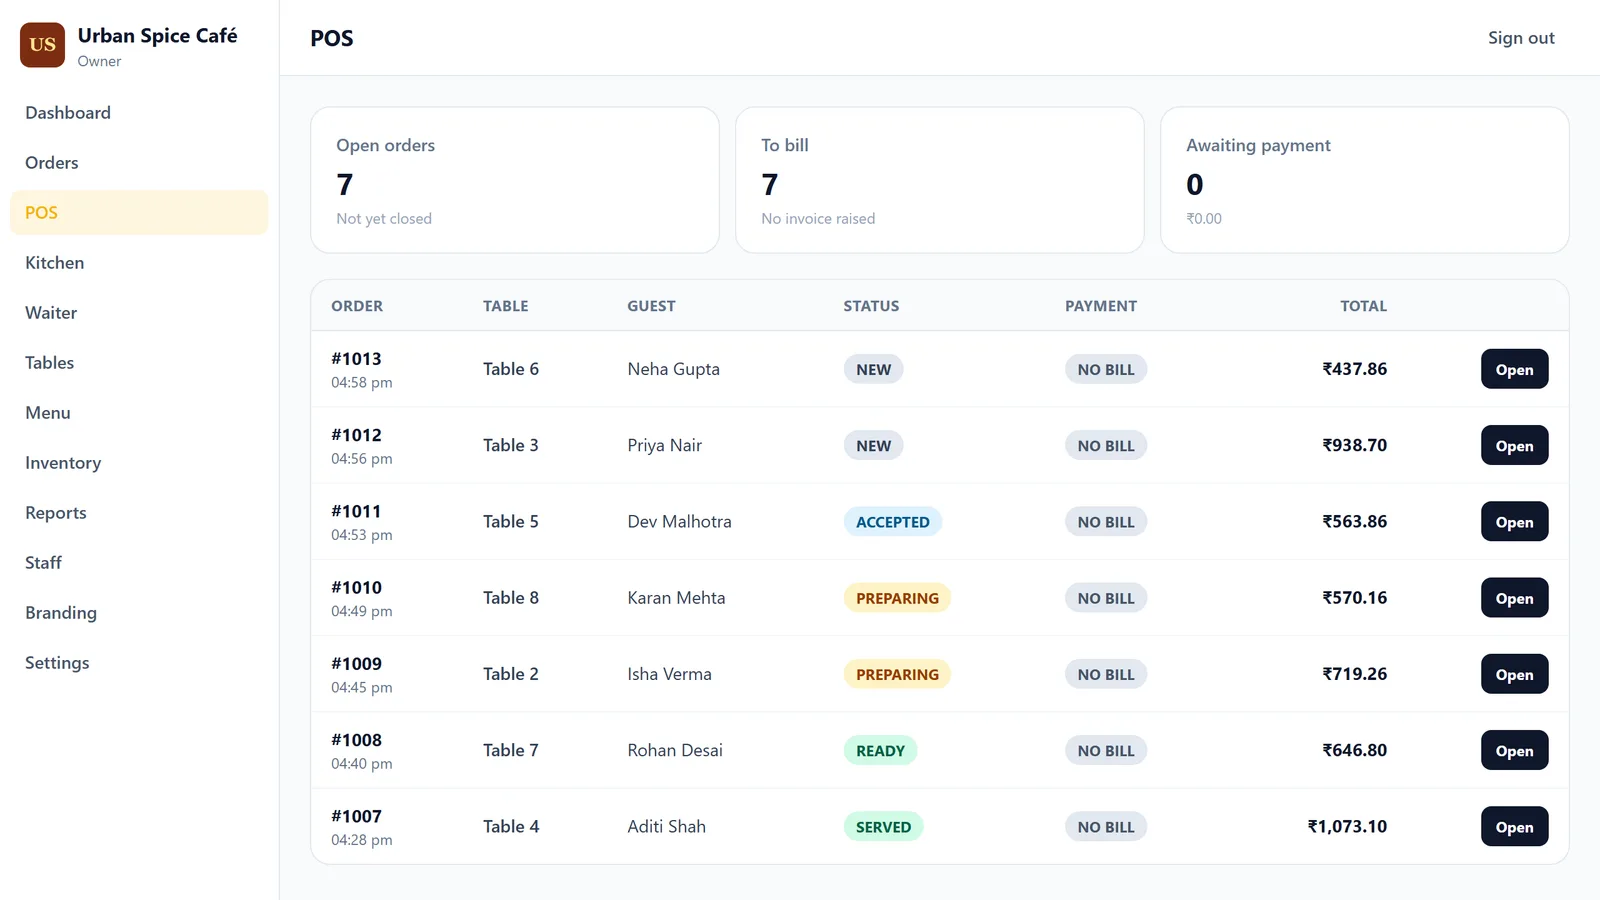Click the Open orders summary card

point(515,180)
